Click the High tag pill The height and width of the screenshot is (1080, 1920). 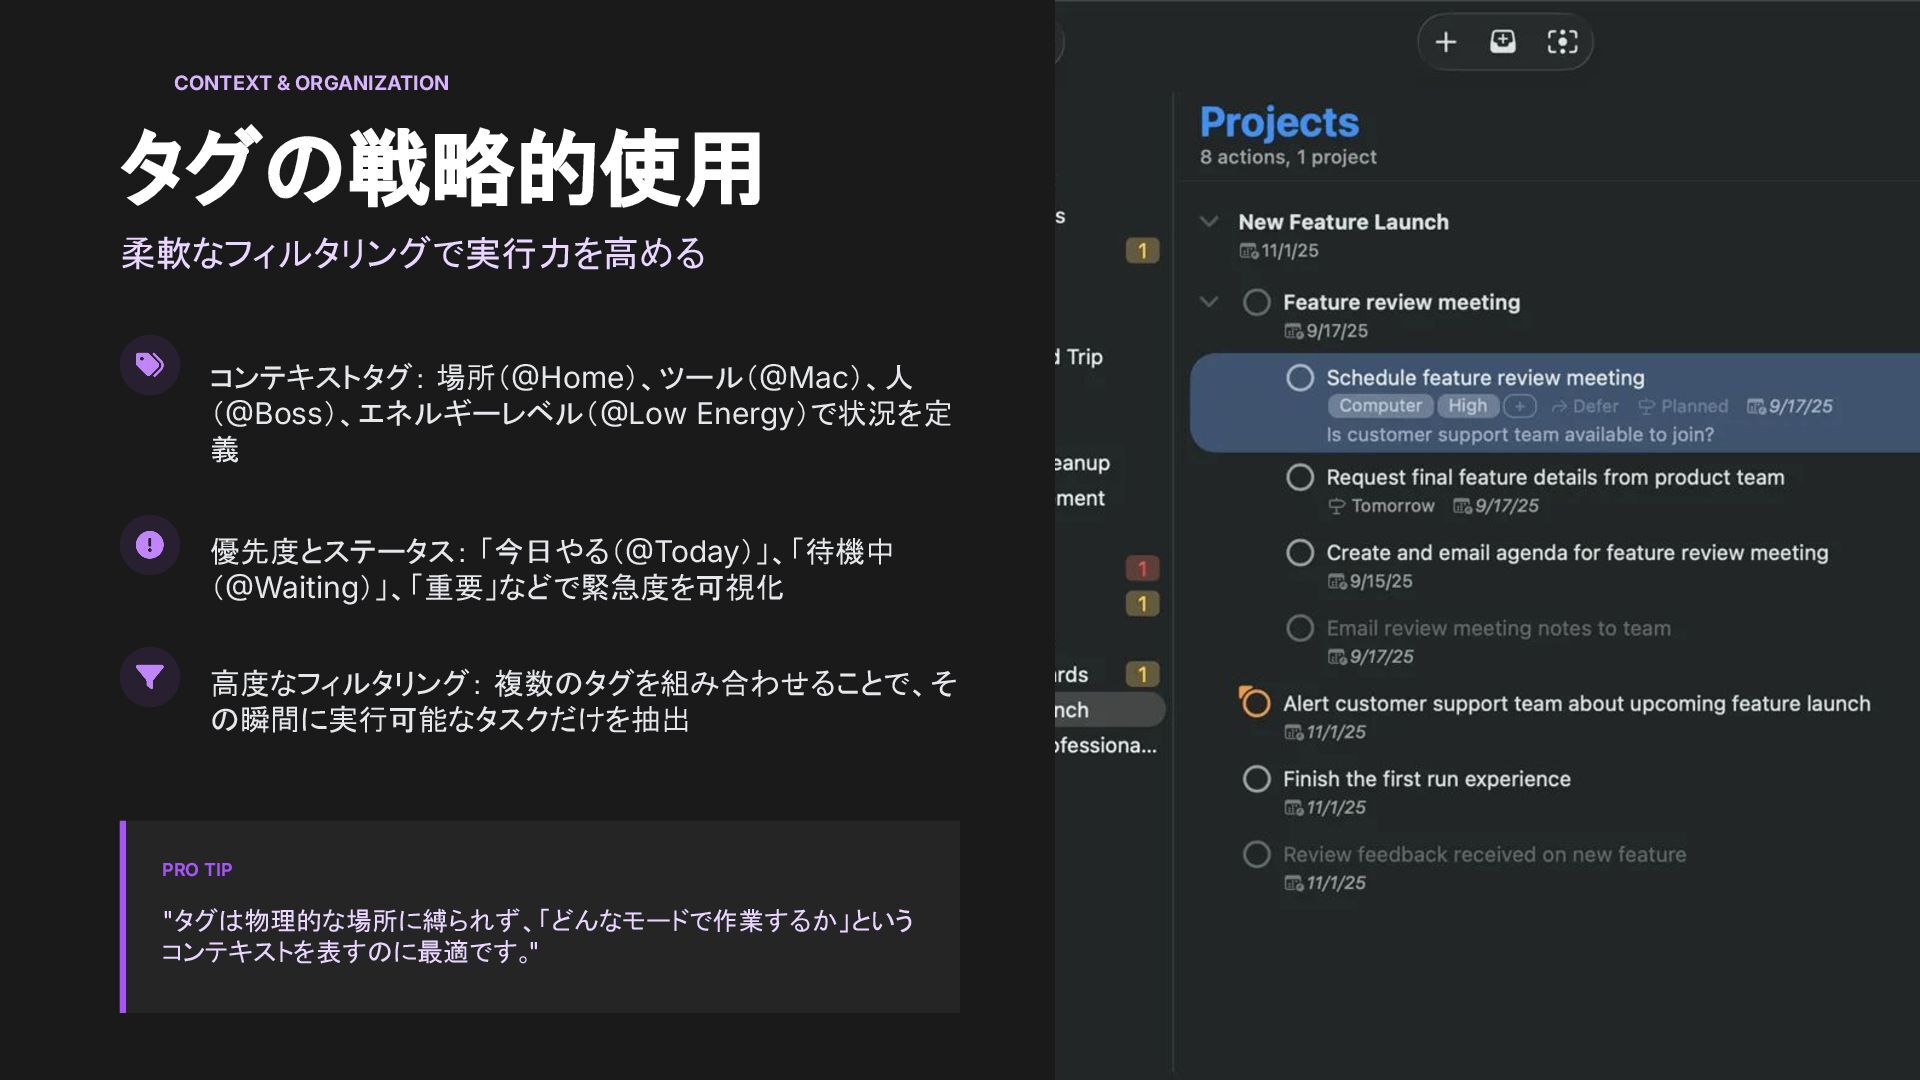tap(1467, 406)
